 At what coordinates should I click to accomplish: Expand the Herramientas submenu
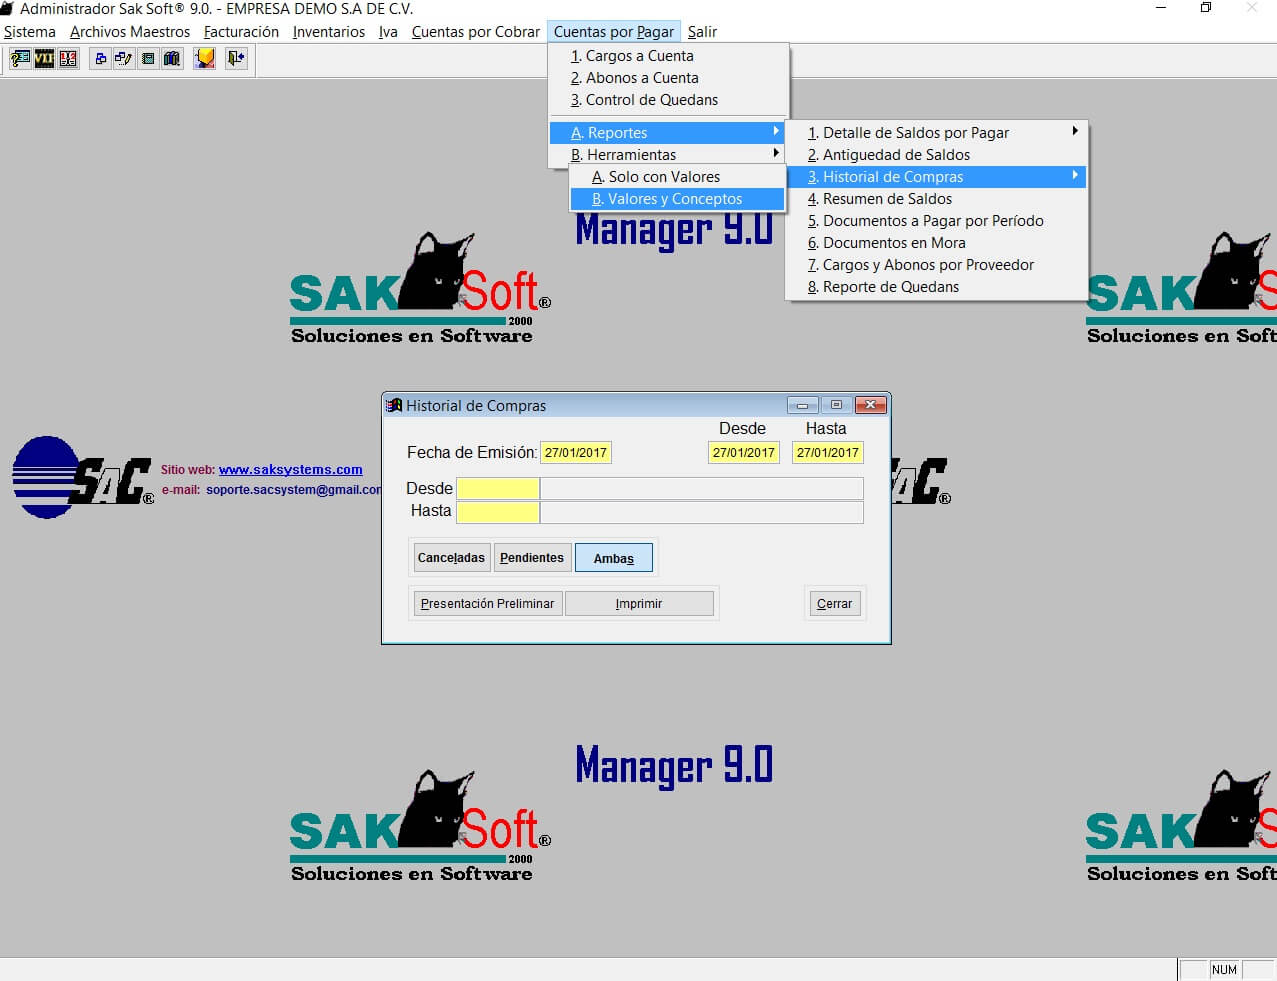(669, 155)
